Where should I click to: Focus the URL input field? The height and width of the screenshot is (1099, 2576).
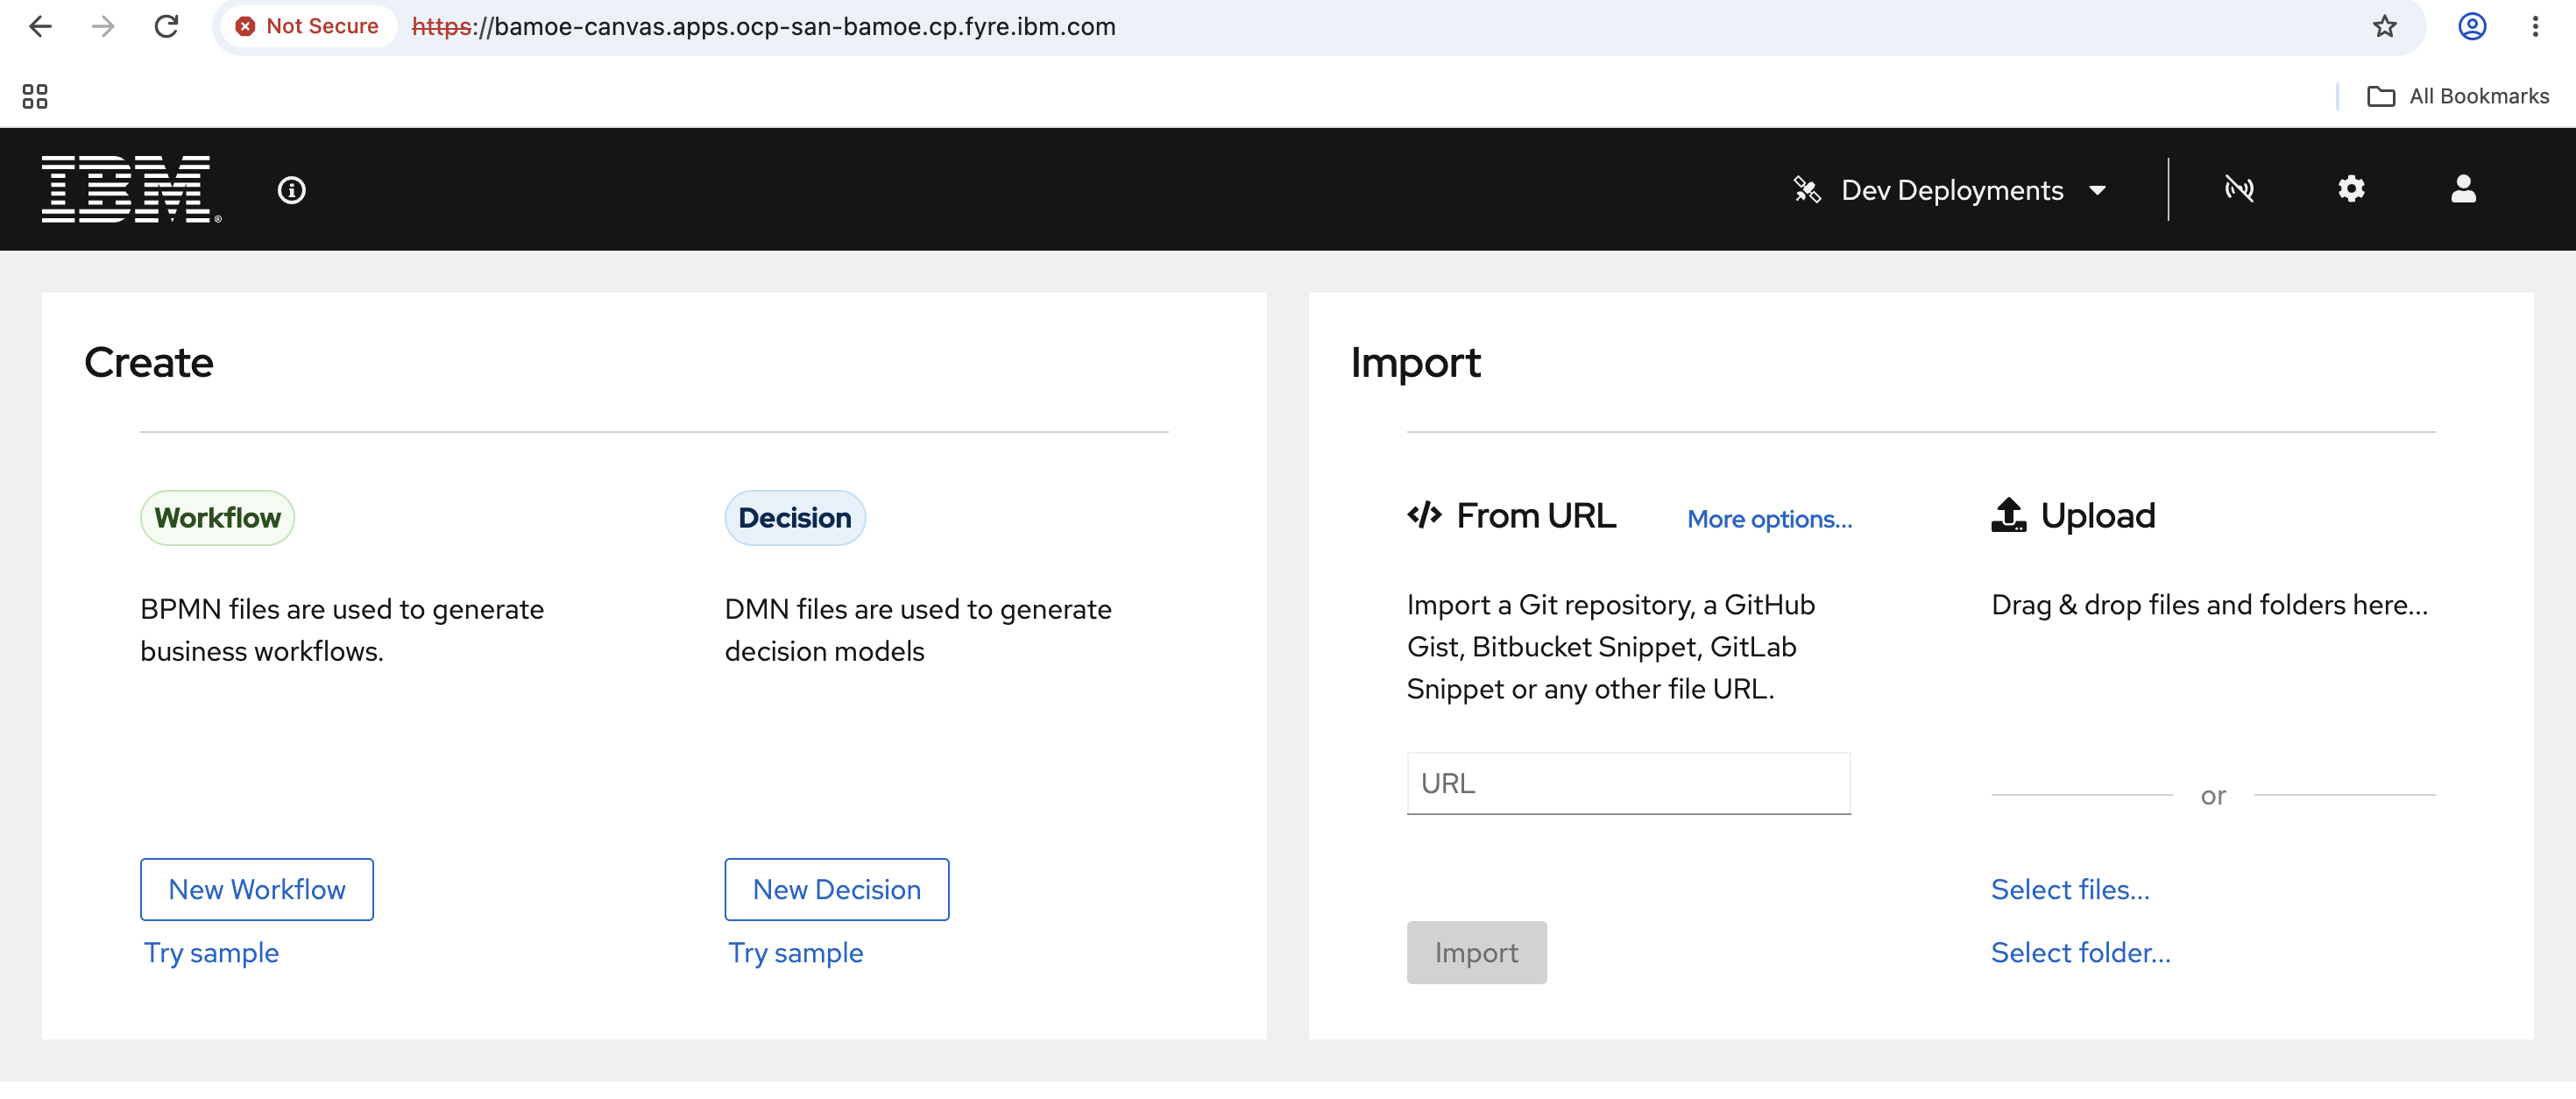point(1629,783)
